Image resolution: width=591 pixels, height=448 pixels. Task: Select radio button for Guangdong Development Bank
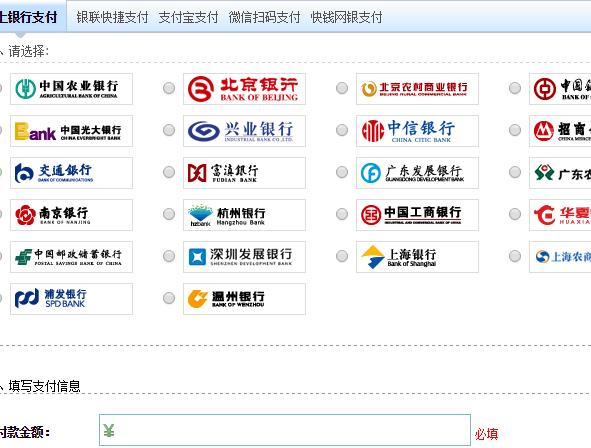coord(342,172)
